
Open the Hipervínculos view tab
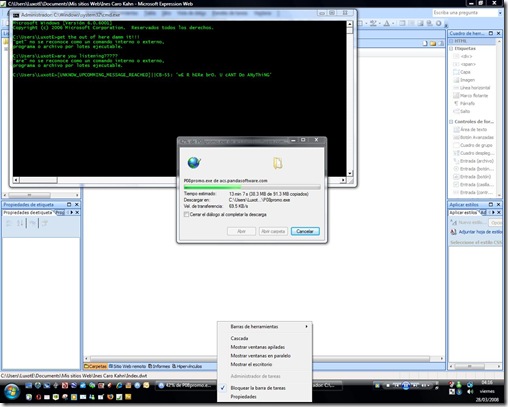pos(187,366)
